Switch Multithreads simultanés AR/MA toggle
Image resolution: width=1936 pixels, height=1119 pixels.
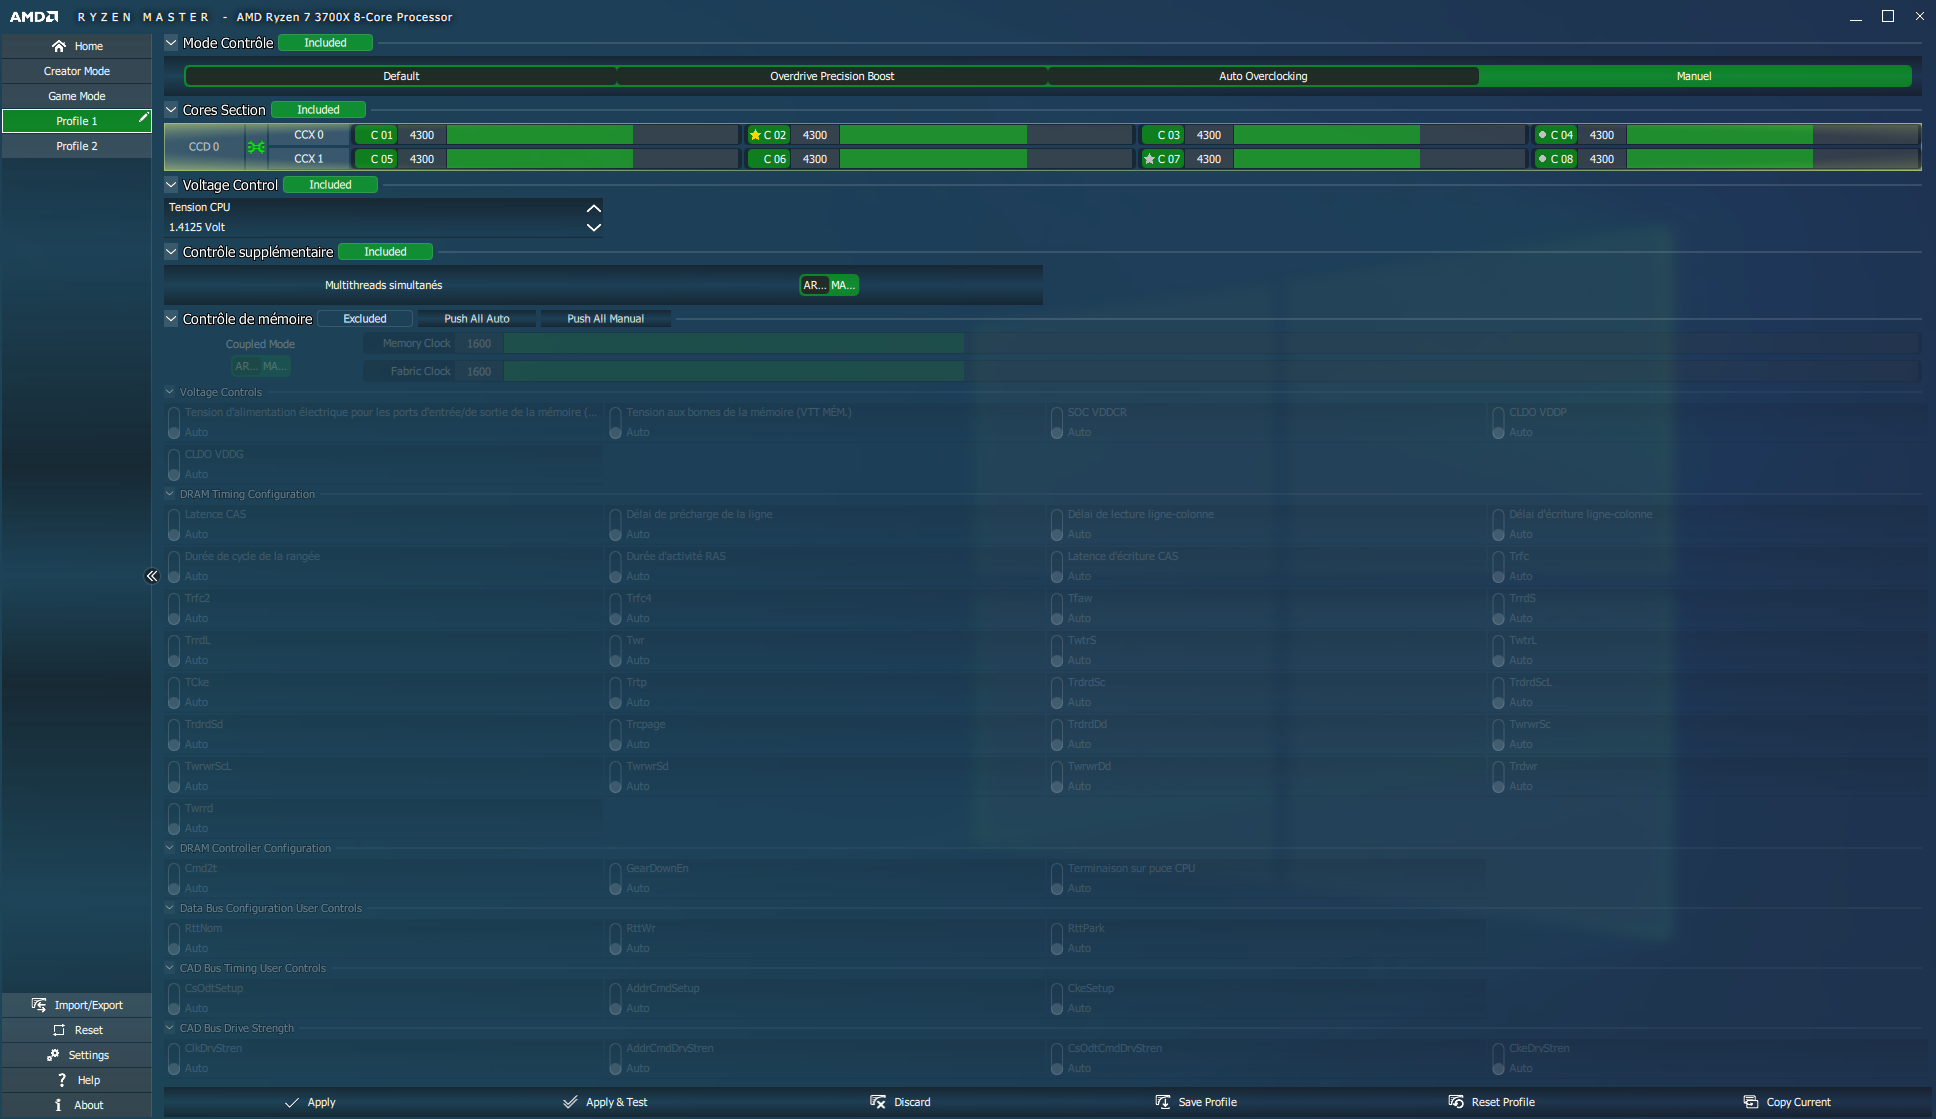pyautogui.click(x=829, y=285)
